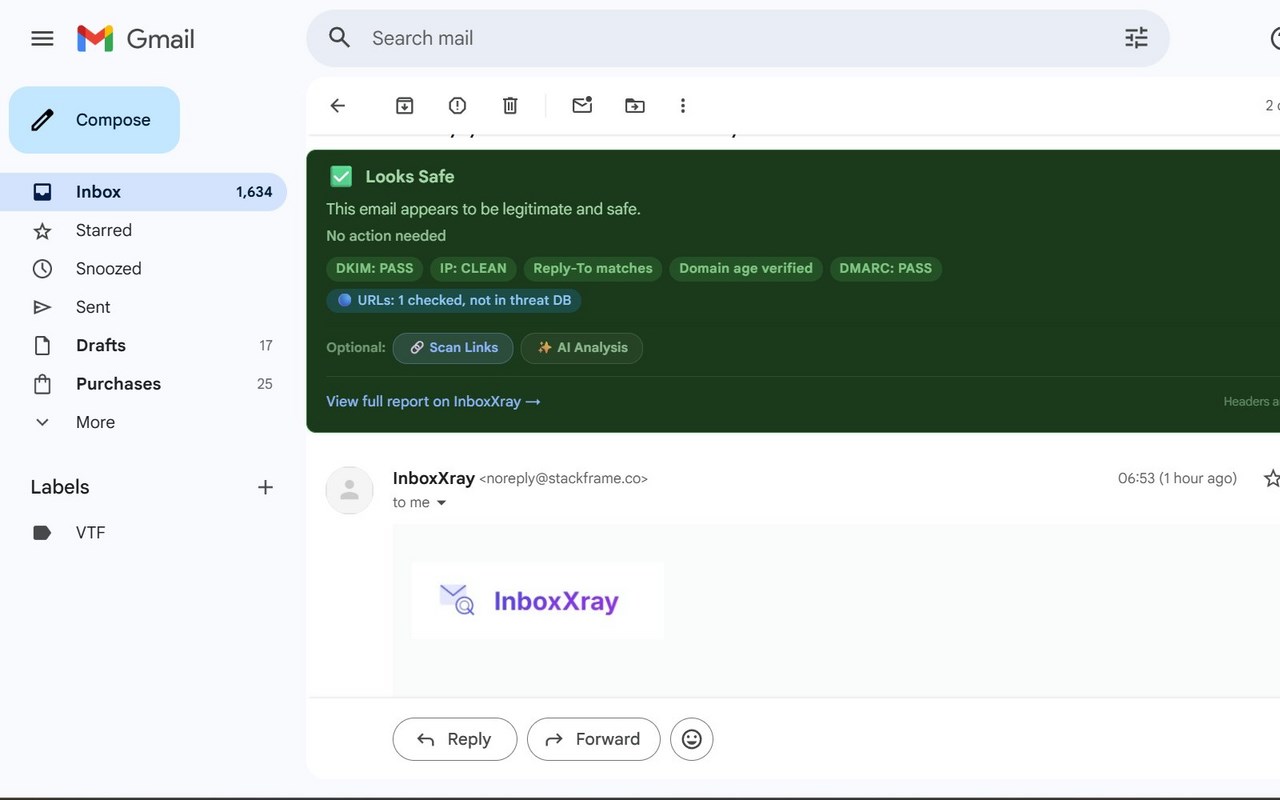Open the three-dot more actions menu
The image size is (1280, 800).
683,105
